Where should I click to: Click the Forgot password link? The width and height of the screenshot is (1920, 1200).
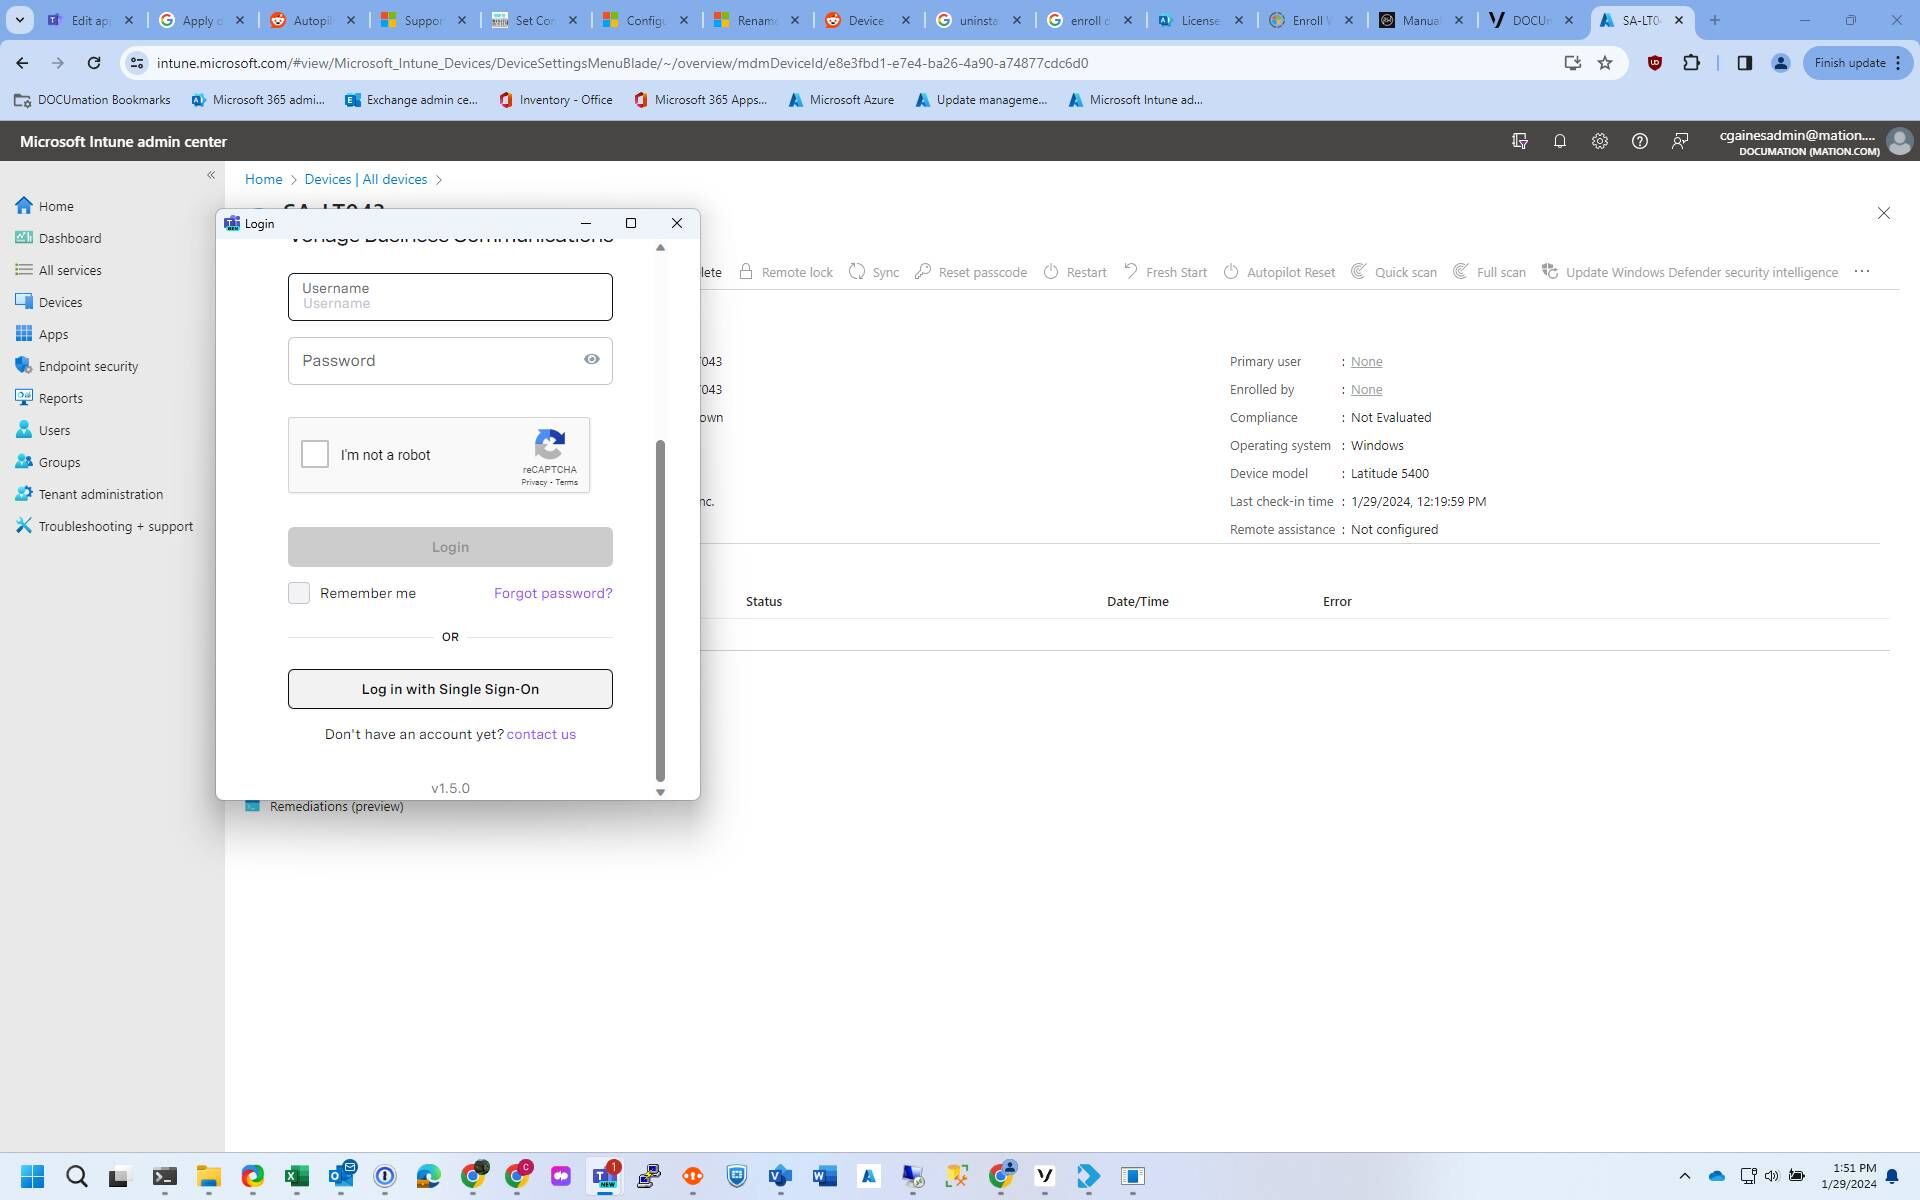coord(553,593)
